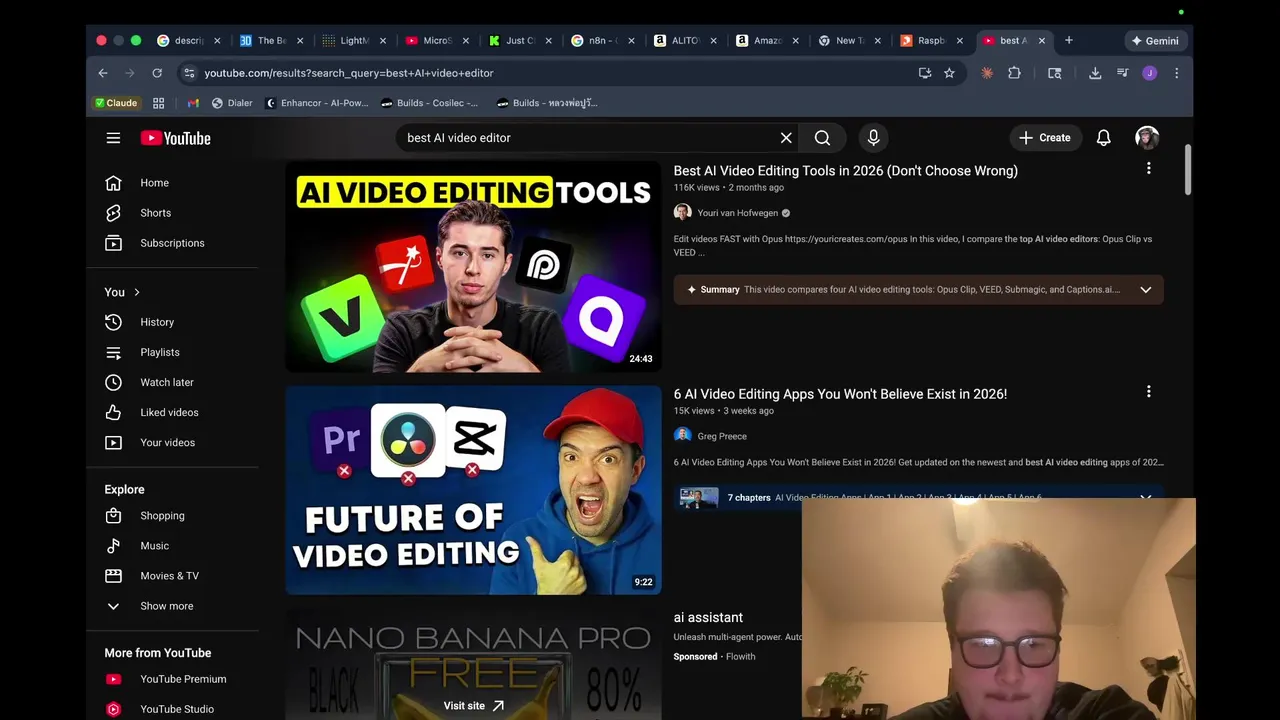
Task: Open the Chrome profile J avatar
Action: pyautogui.click(x=1149, y=73)
